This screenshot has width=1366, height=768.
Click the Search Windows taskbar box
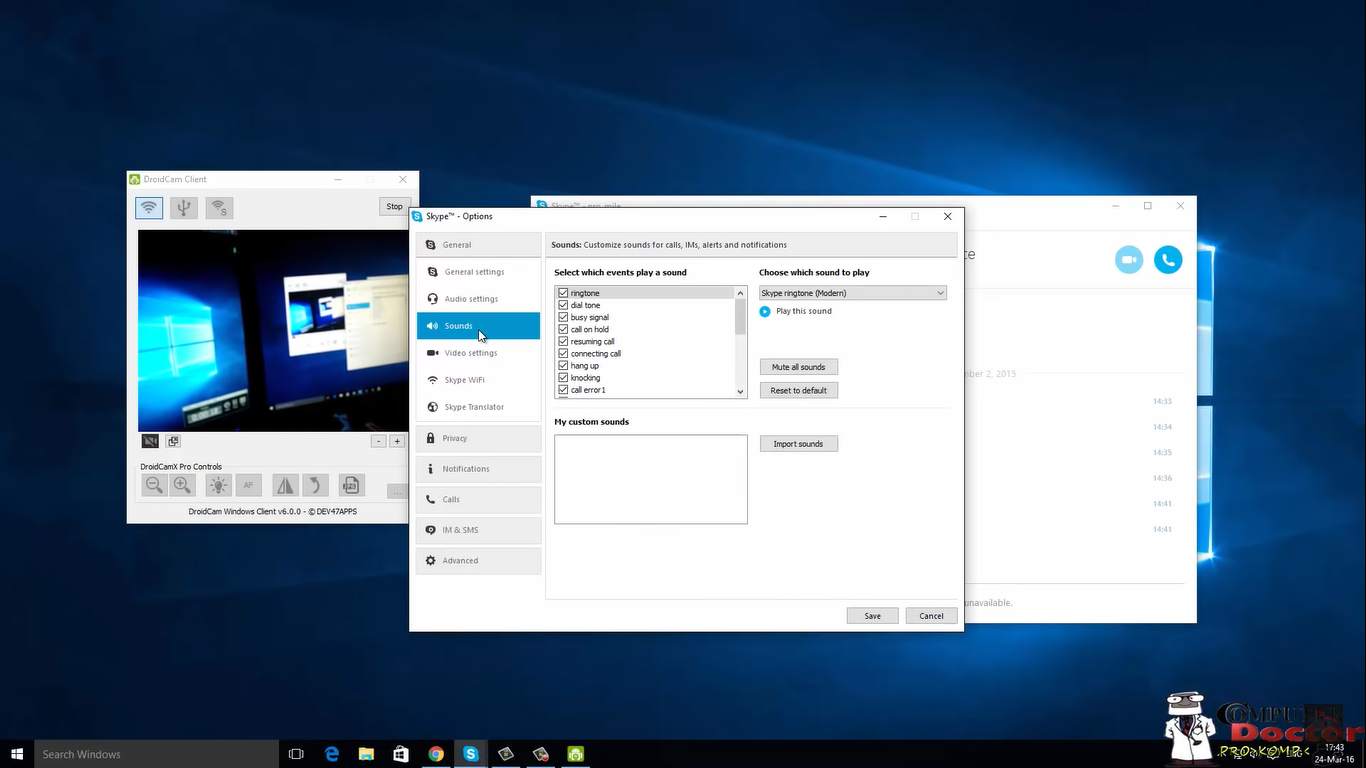tap(156, 754)
